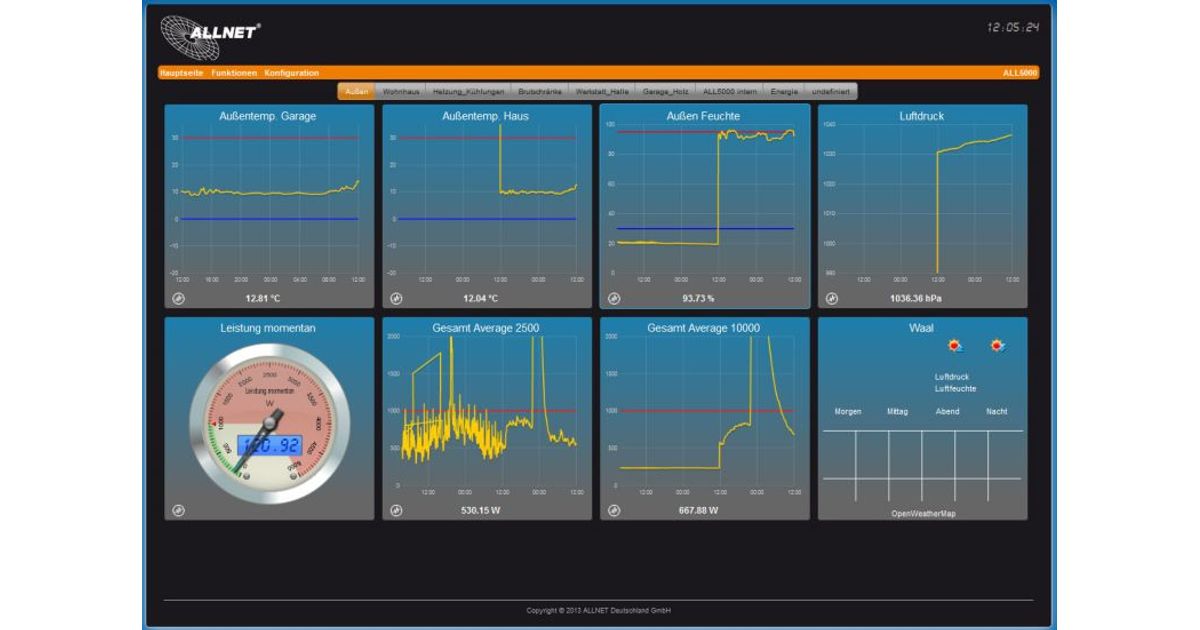Open the Konfiguration menu
Image resolution: width=1200 pixels, height=630 pixels.
pyautogui.click(x=292, y=73)
